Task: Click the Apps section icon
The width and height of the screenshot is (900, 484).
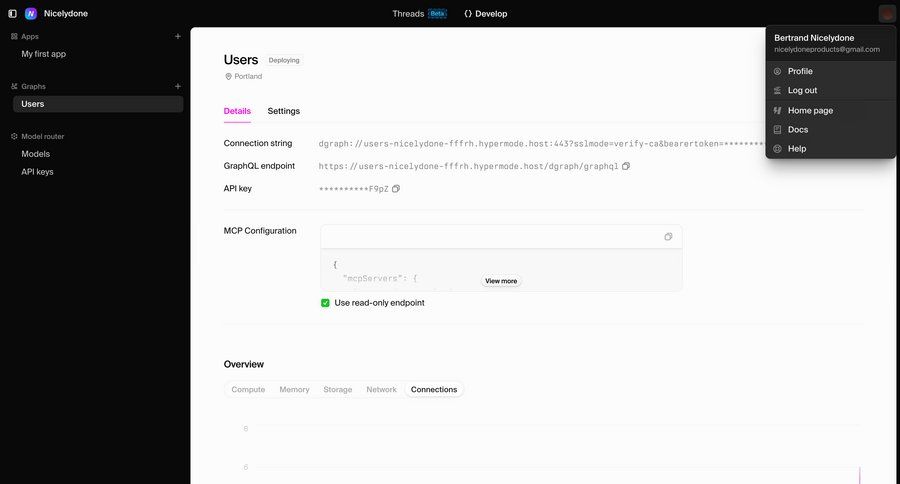Action: (14, 36)
